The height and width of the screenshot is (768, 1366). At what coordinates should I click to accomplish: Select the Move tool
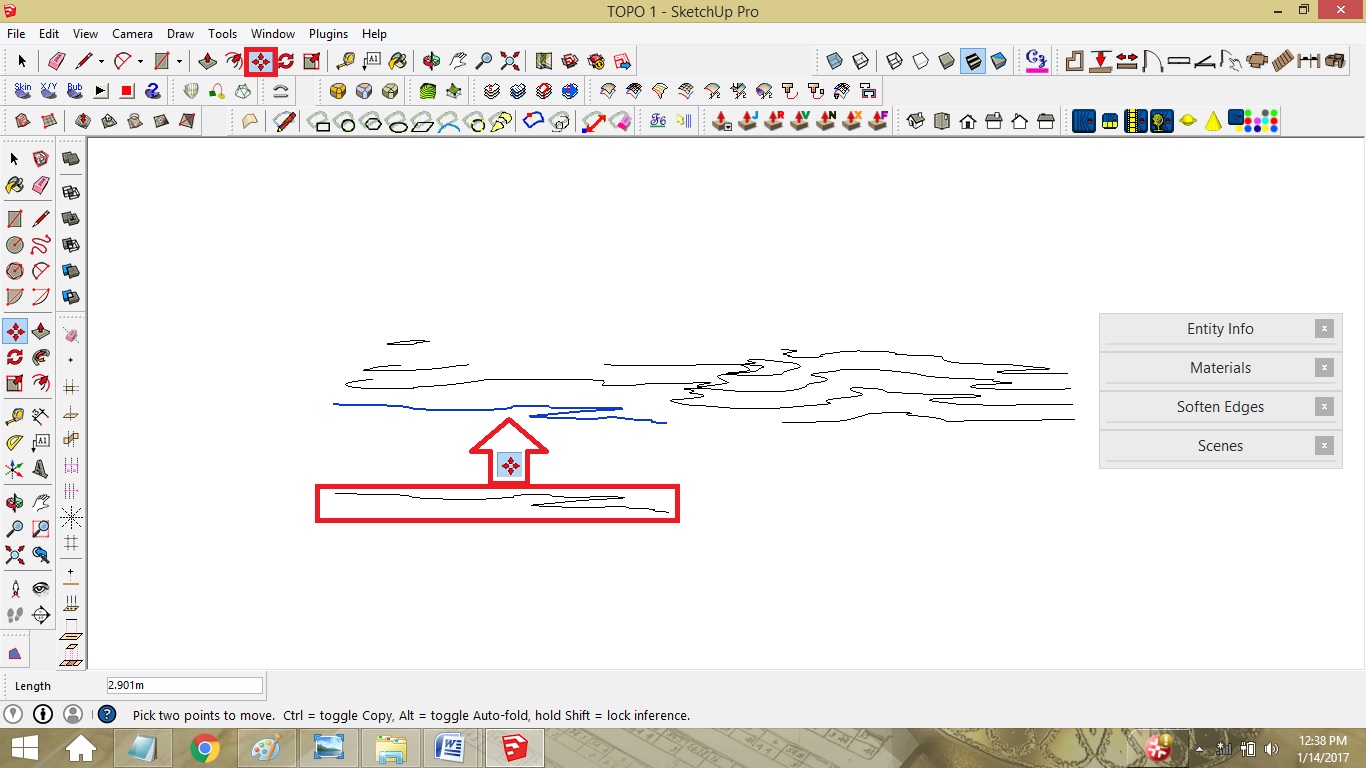(x=260, y=61)
